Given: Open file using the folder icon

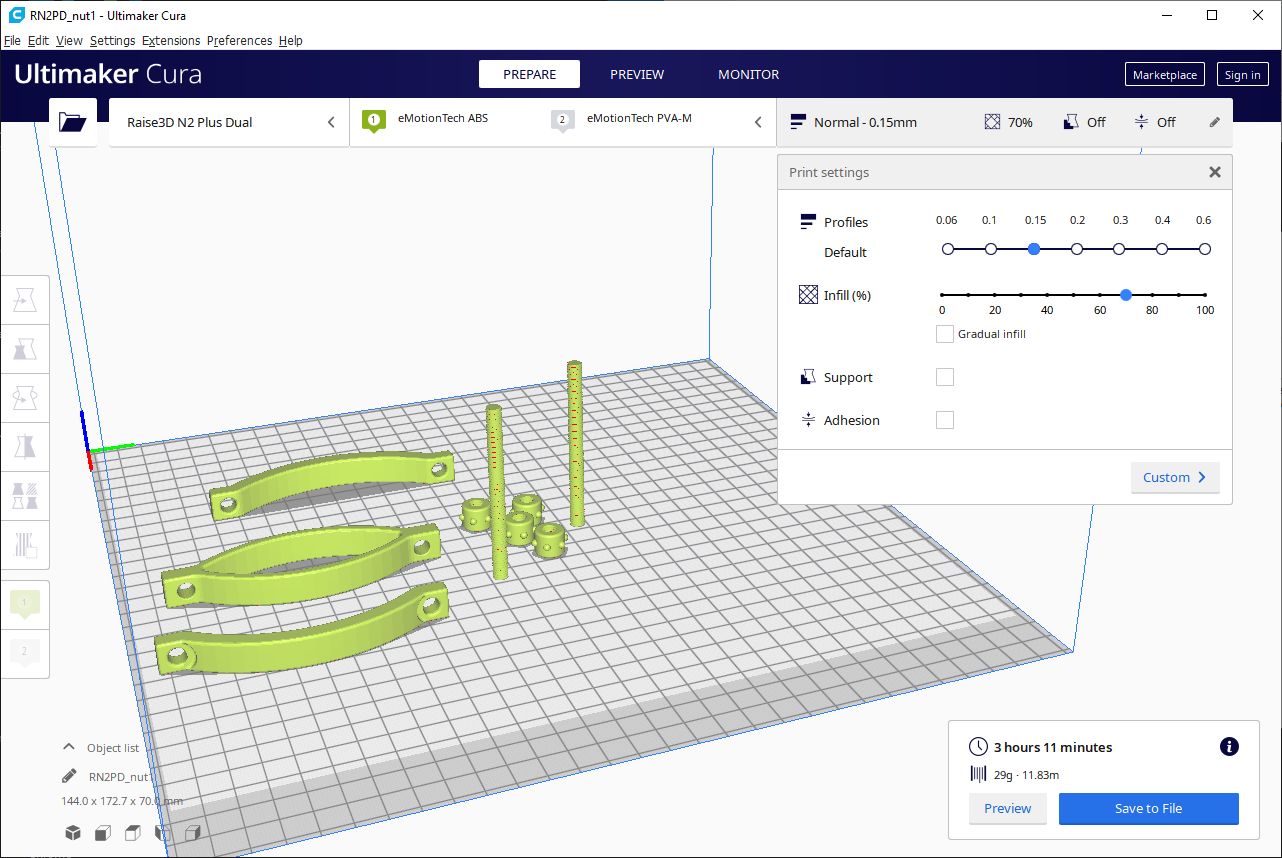Looking at the screenshot, I should pyautogui.click(x=72, y=122).
